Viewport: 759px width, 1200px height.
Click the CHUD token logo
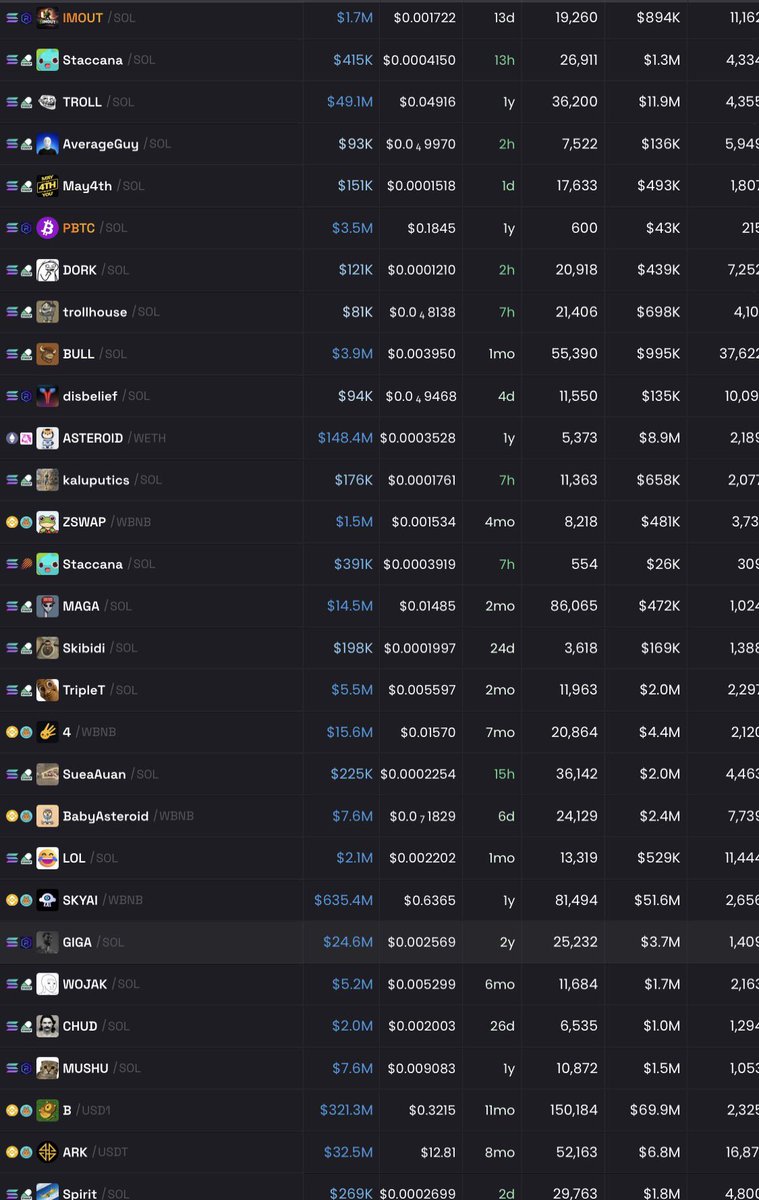[x=47, y=1026]
